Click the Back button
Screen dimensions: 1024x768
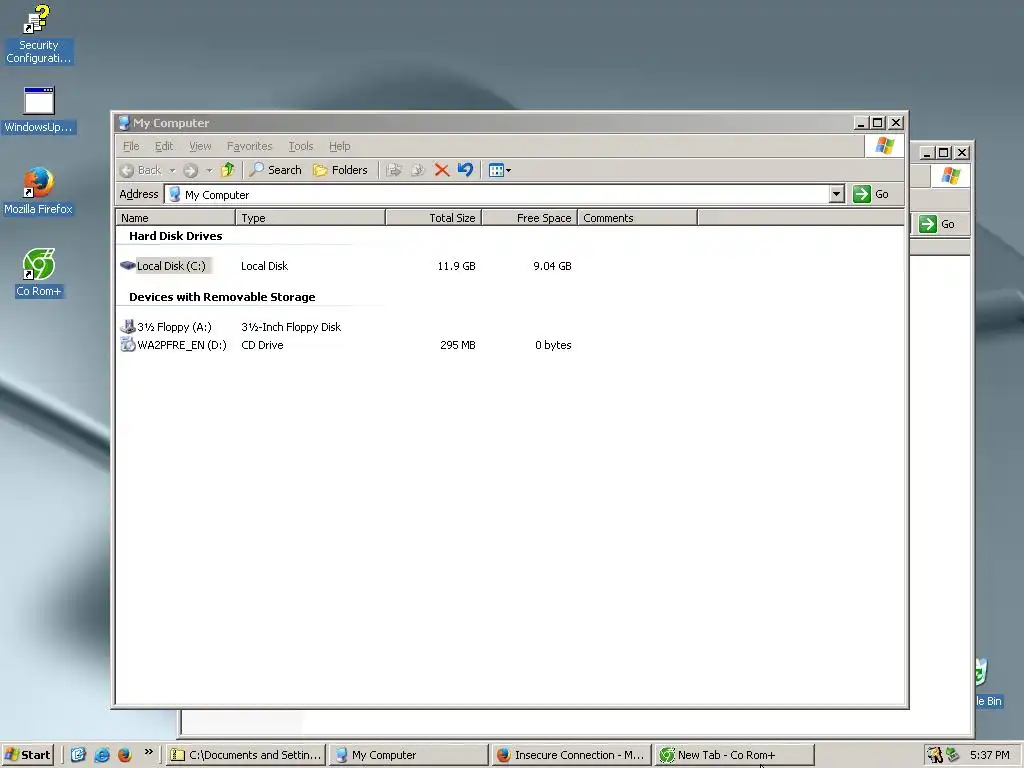pyautogui.click(x=141, y=170)
